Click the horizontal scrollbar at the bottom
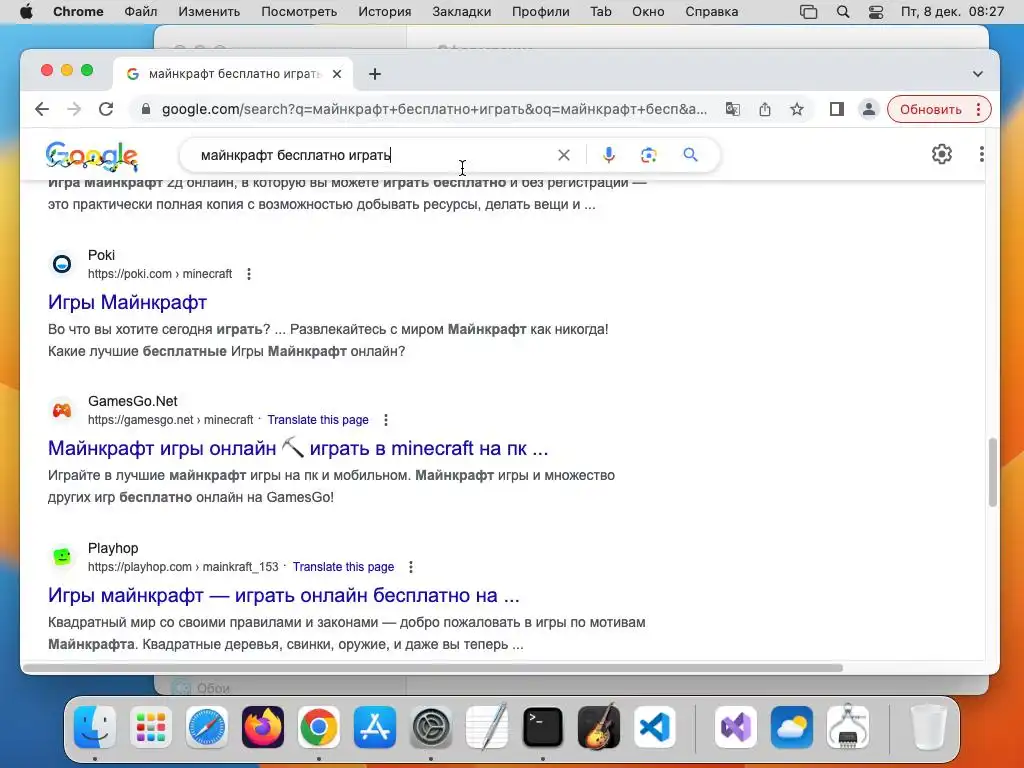The image size is (1024, 768). coord(432,667)
